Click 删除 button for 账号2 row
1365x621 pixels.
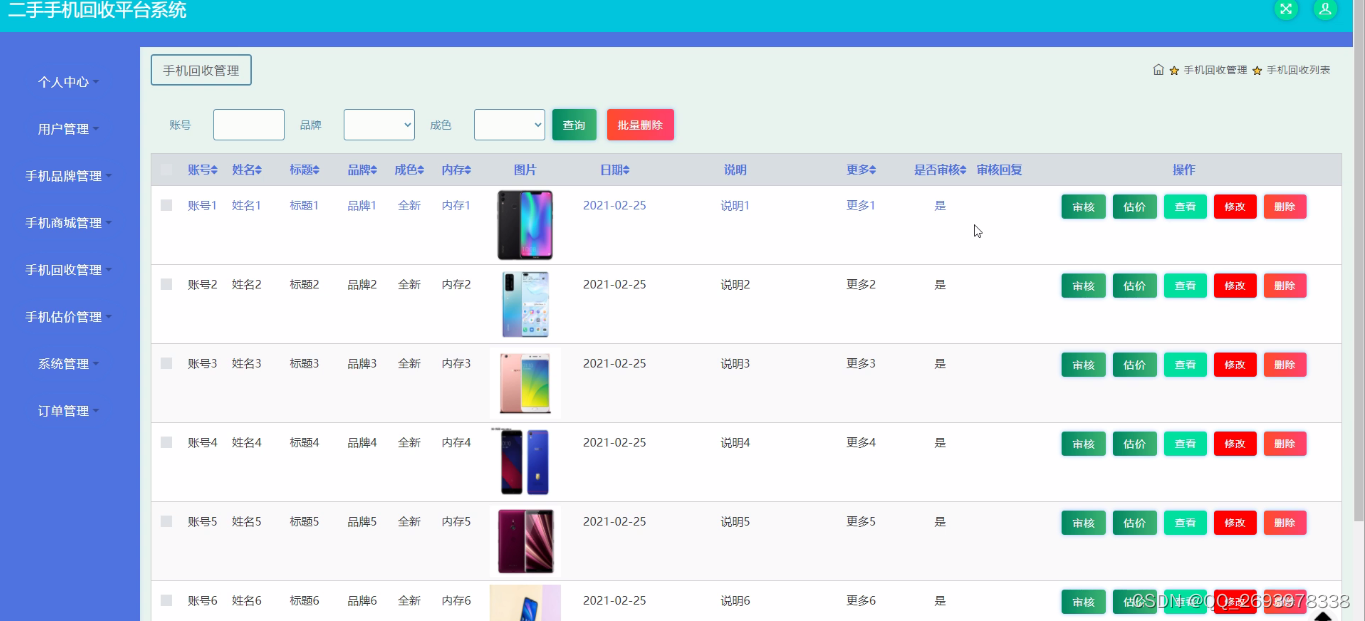point(1285,286)
